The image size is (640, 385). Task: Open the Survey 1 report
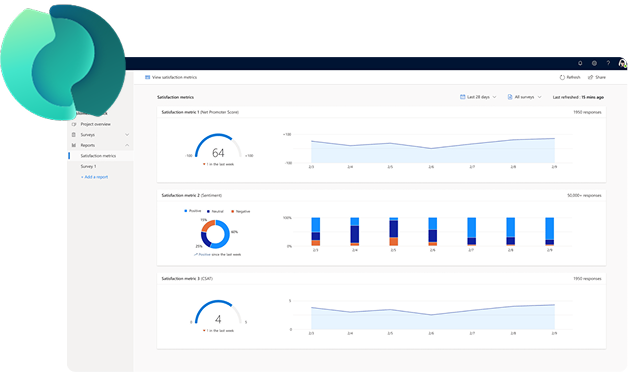[88, 167]
